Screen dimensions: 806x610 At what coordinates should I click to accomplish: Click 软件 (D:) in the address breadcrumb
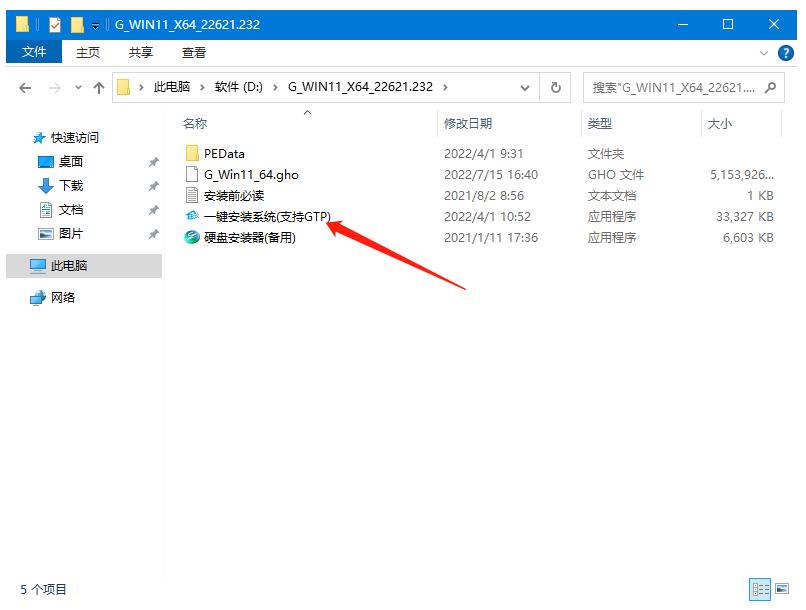[239, 87]
